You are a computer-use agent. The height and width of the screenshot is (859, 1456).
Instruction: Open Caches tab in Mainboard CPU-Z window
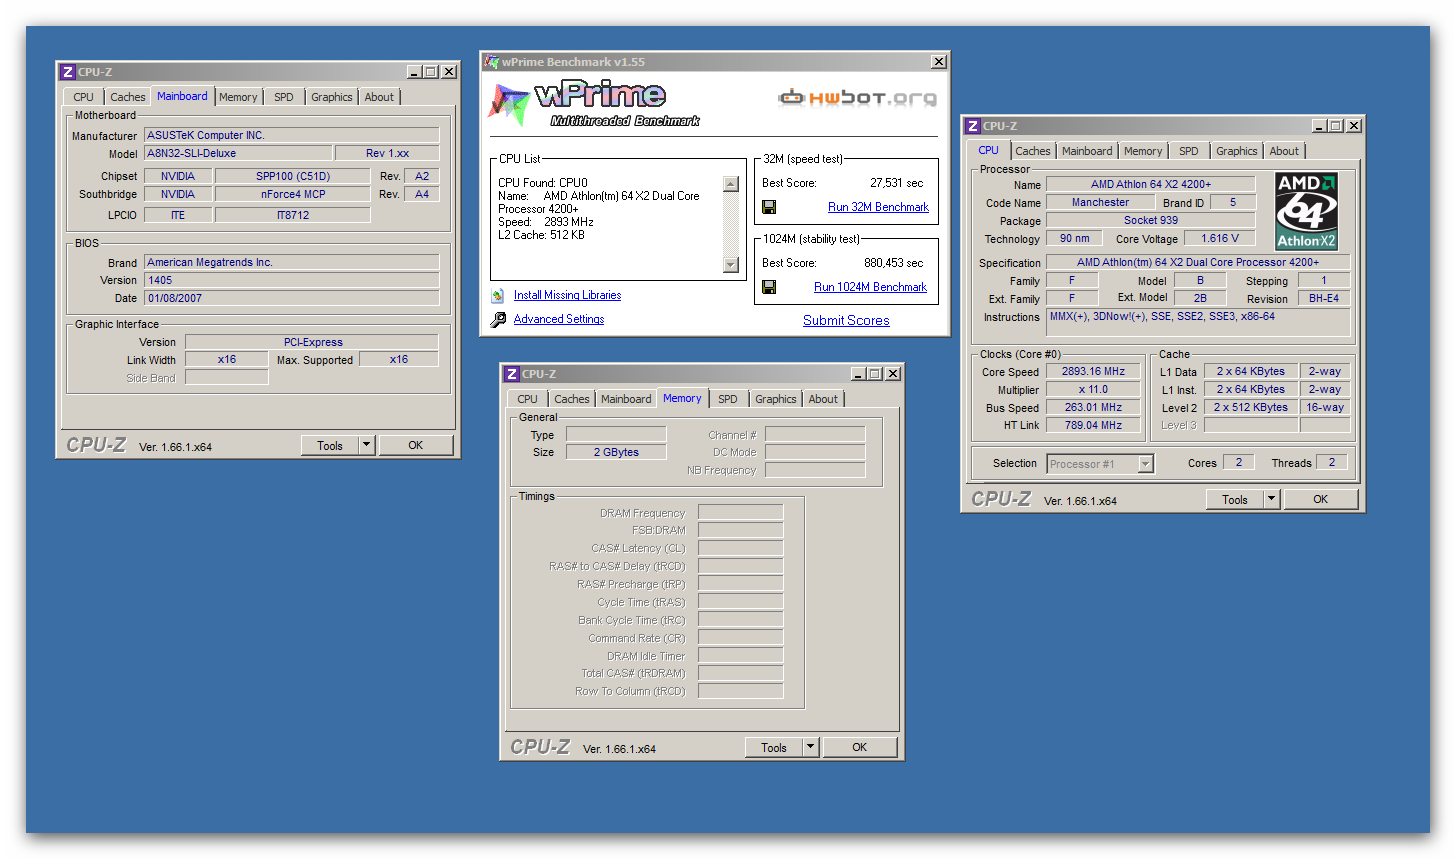(128, 97)
